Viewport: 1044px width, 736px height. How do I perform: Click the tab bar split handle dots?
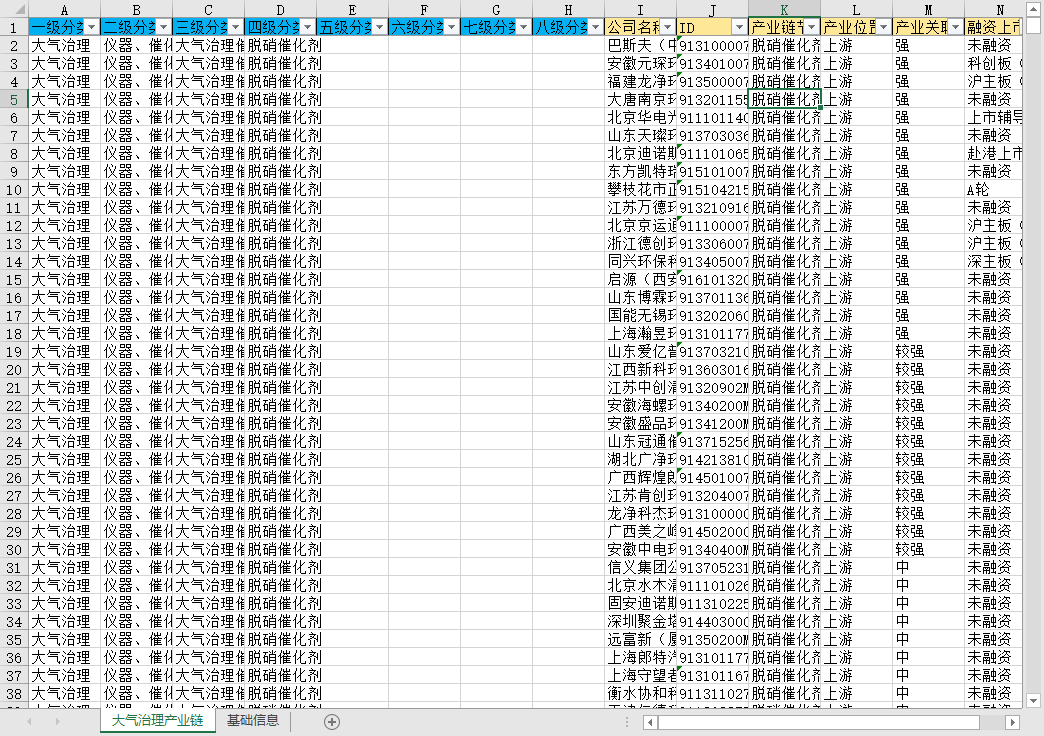point(627,722)
